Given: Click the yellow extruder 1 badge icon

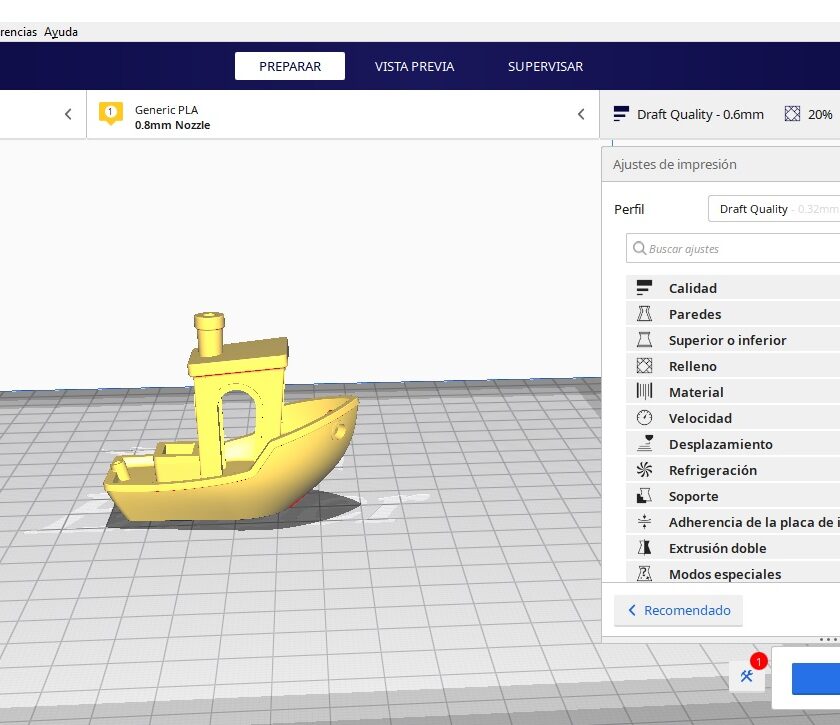Looking at the screenshot, I should tap(110, 113).
